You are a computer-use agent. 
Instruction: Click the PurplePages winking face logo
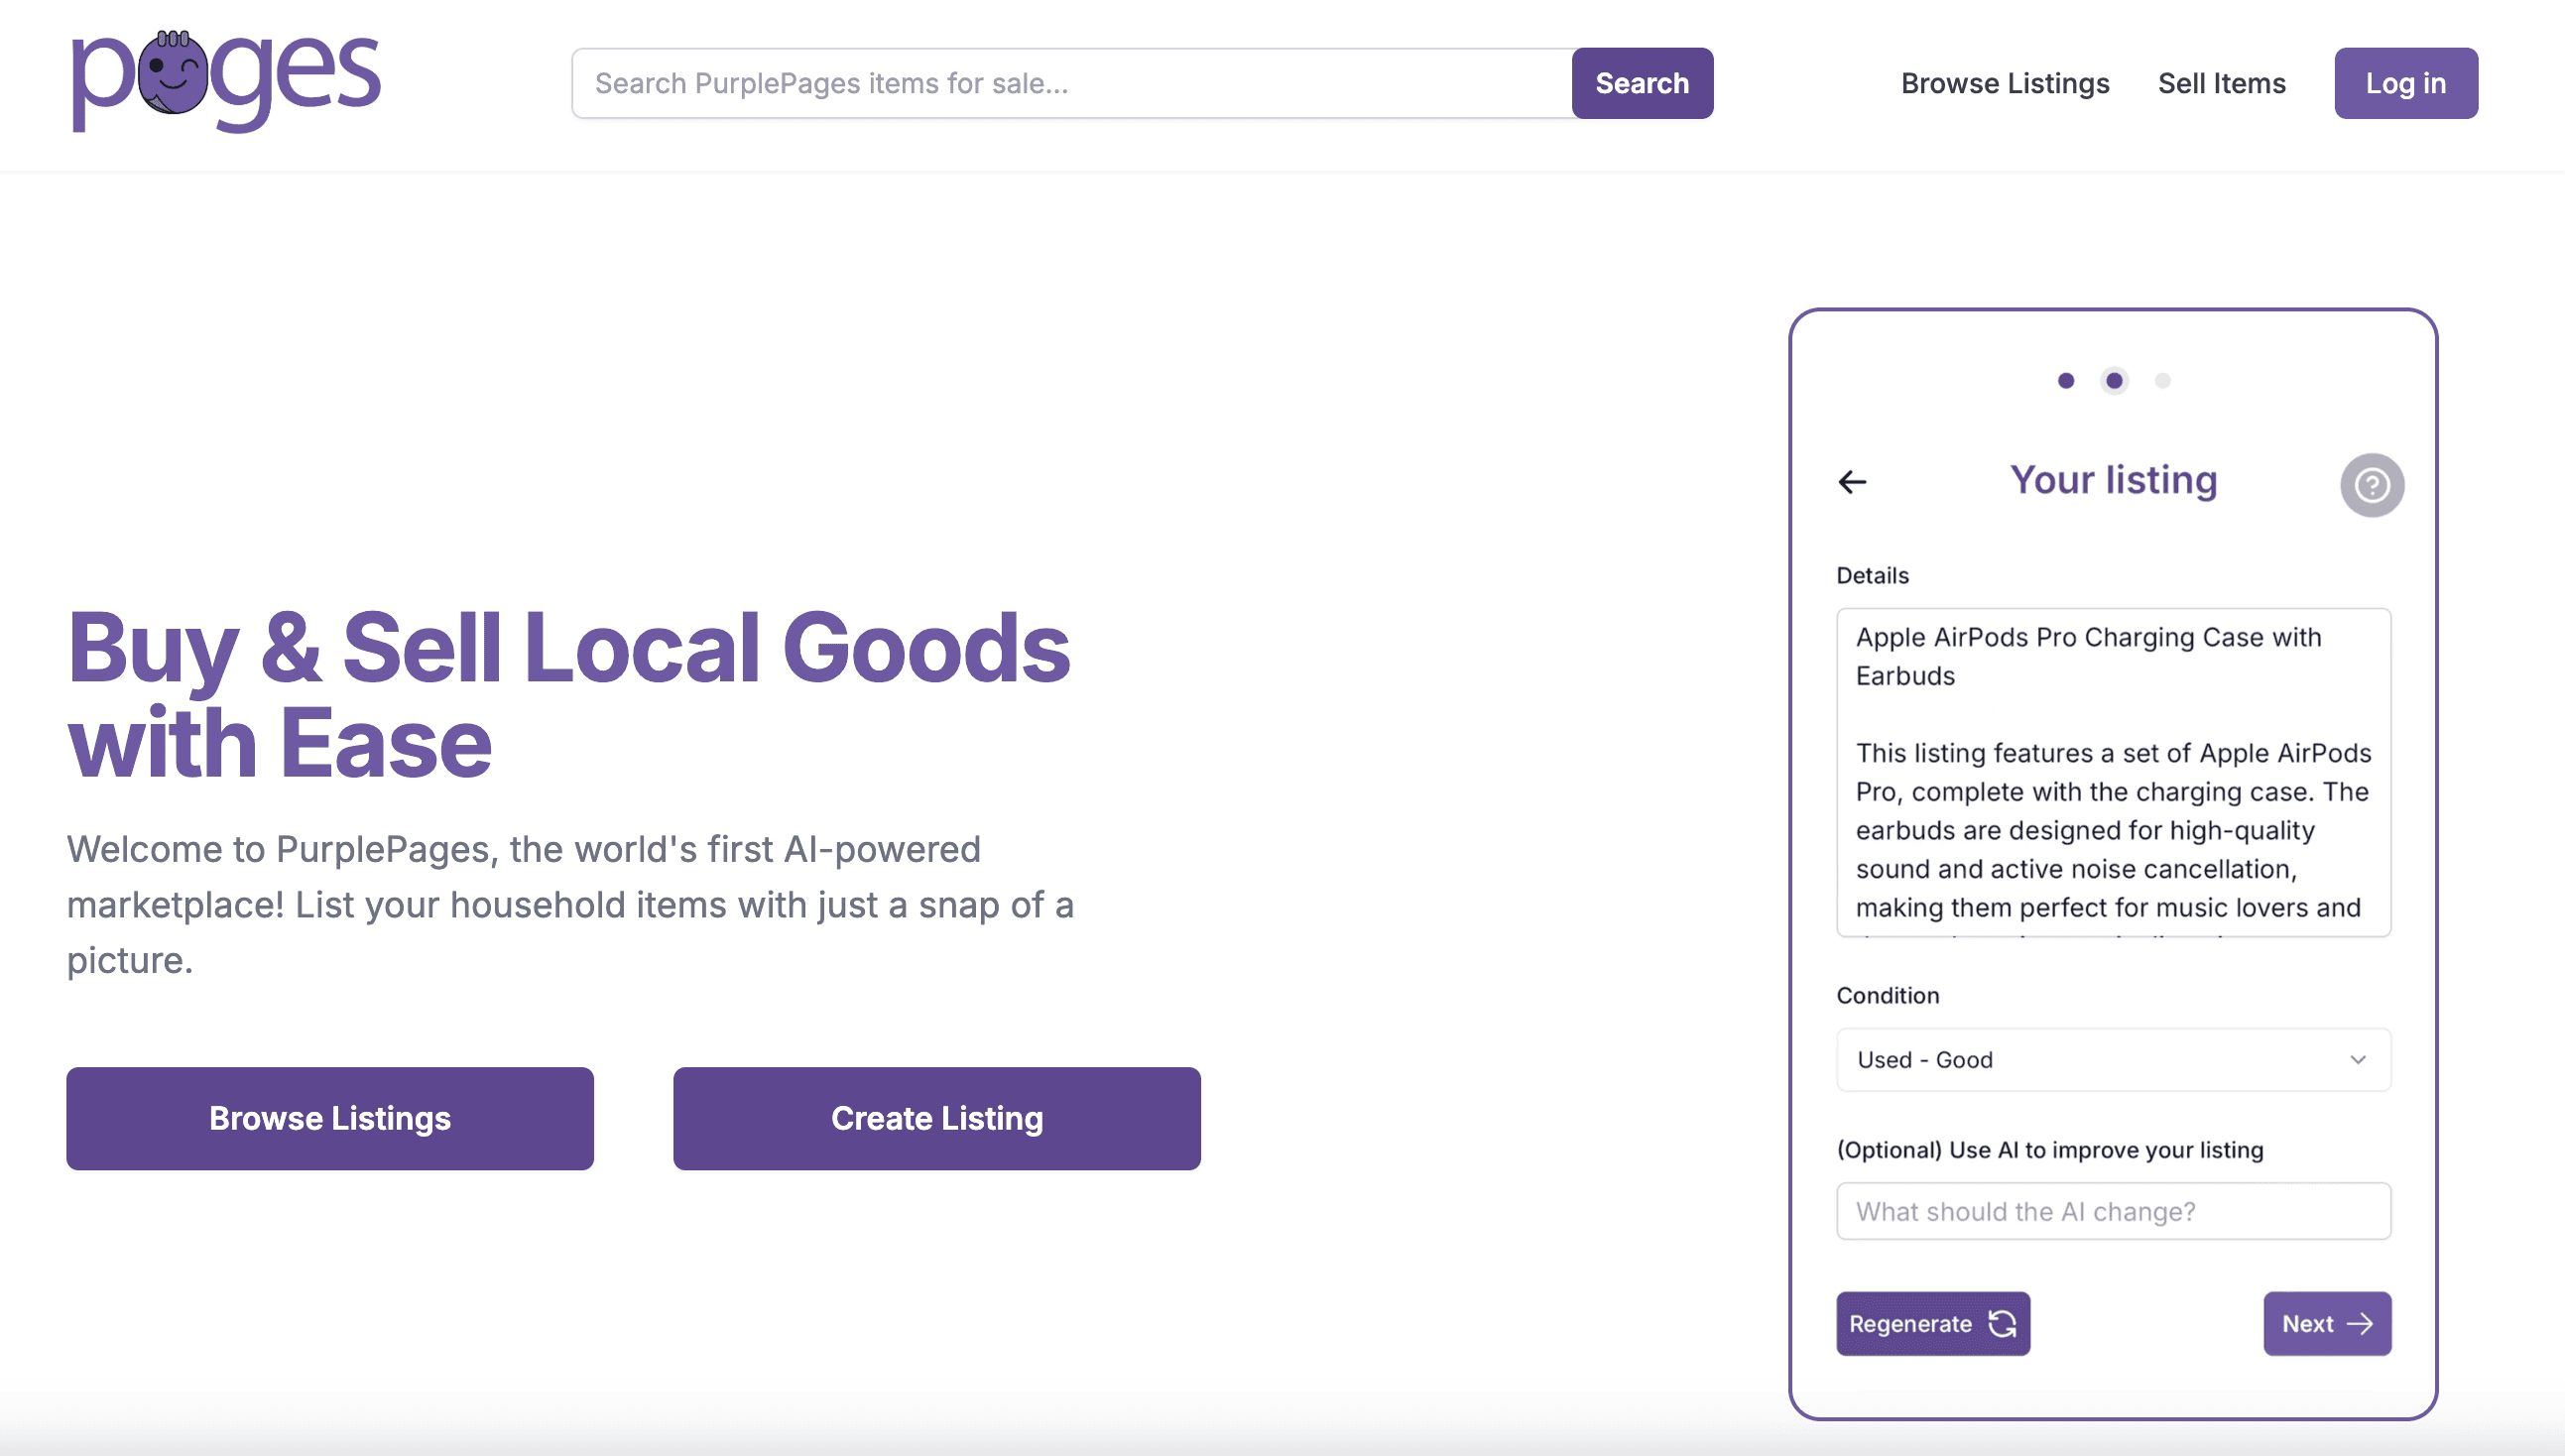coord(172,74)
